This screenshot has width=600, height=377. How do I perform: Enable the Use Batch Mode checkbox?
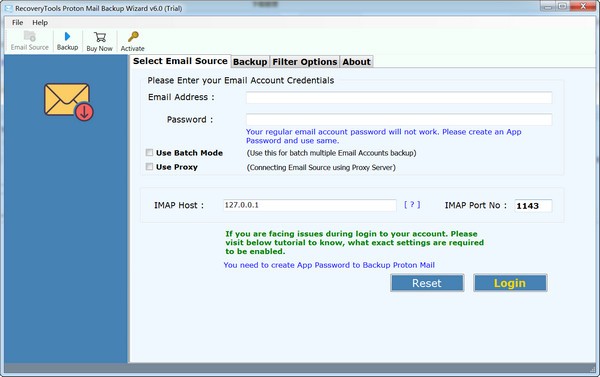pos(149,153)
